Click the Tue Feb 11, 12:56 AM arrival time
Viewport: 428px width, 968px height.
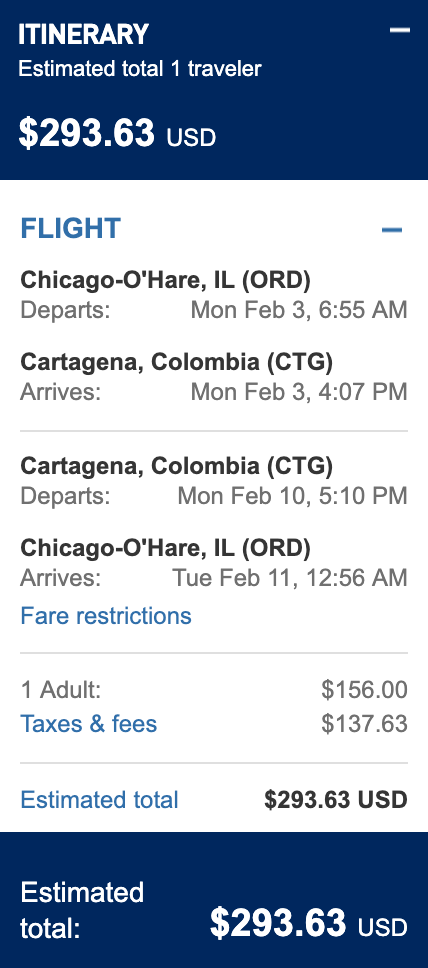click(290, 578)
